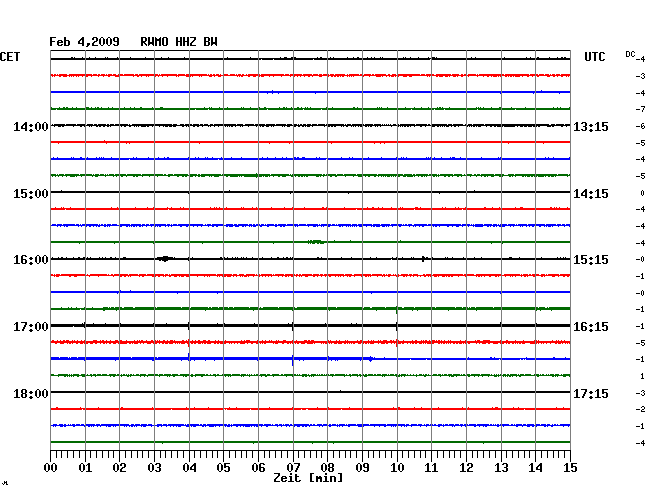Select the 15:00 CET time label

[x=31, y=194]
